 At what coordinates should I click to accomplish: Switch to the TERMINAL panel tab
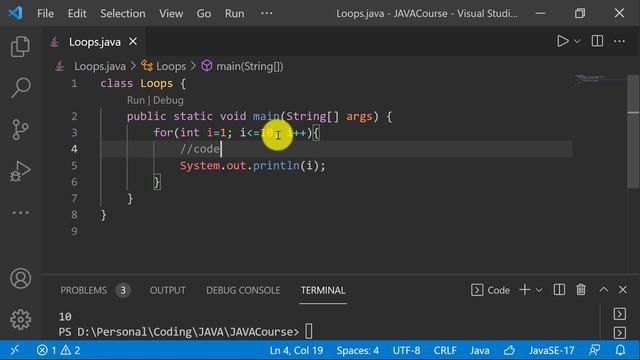click(323, 290)
